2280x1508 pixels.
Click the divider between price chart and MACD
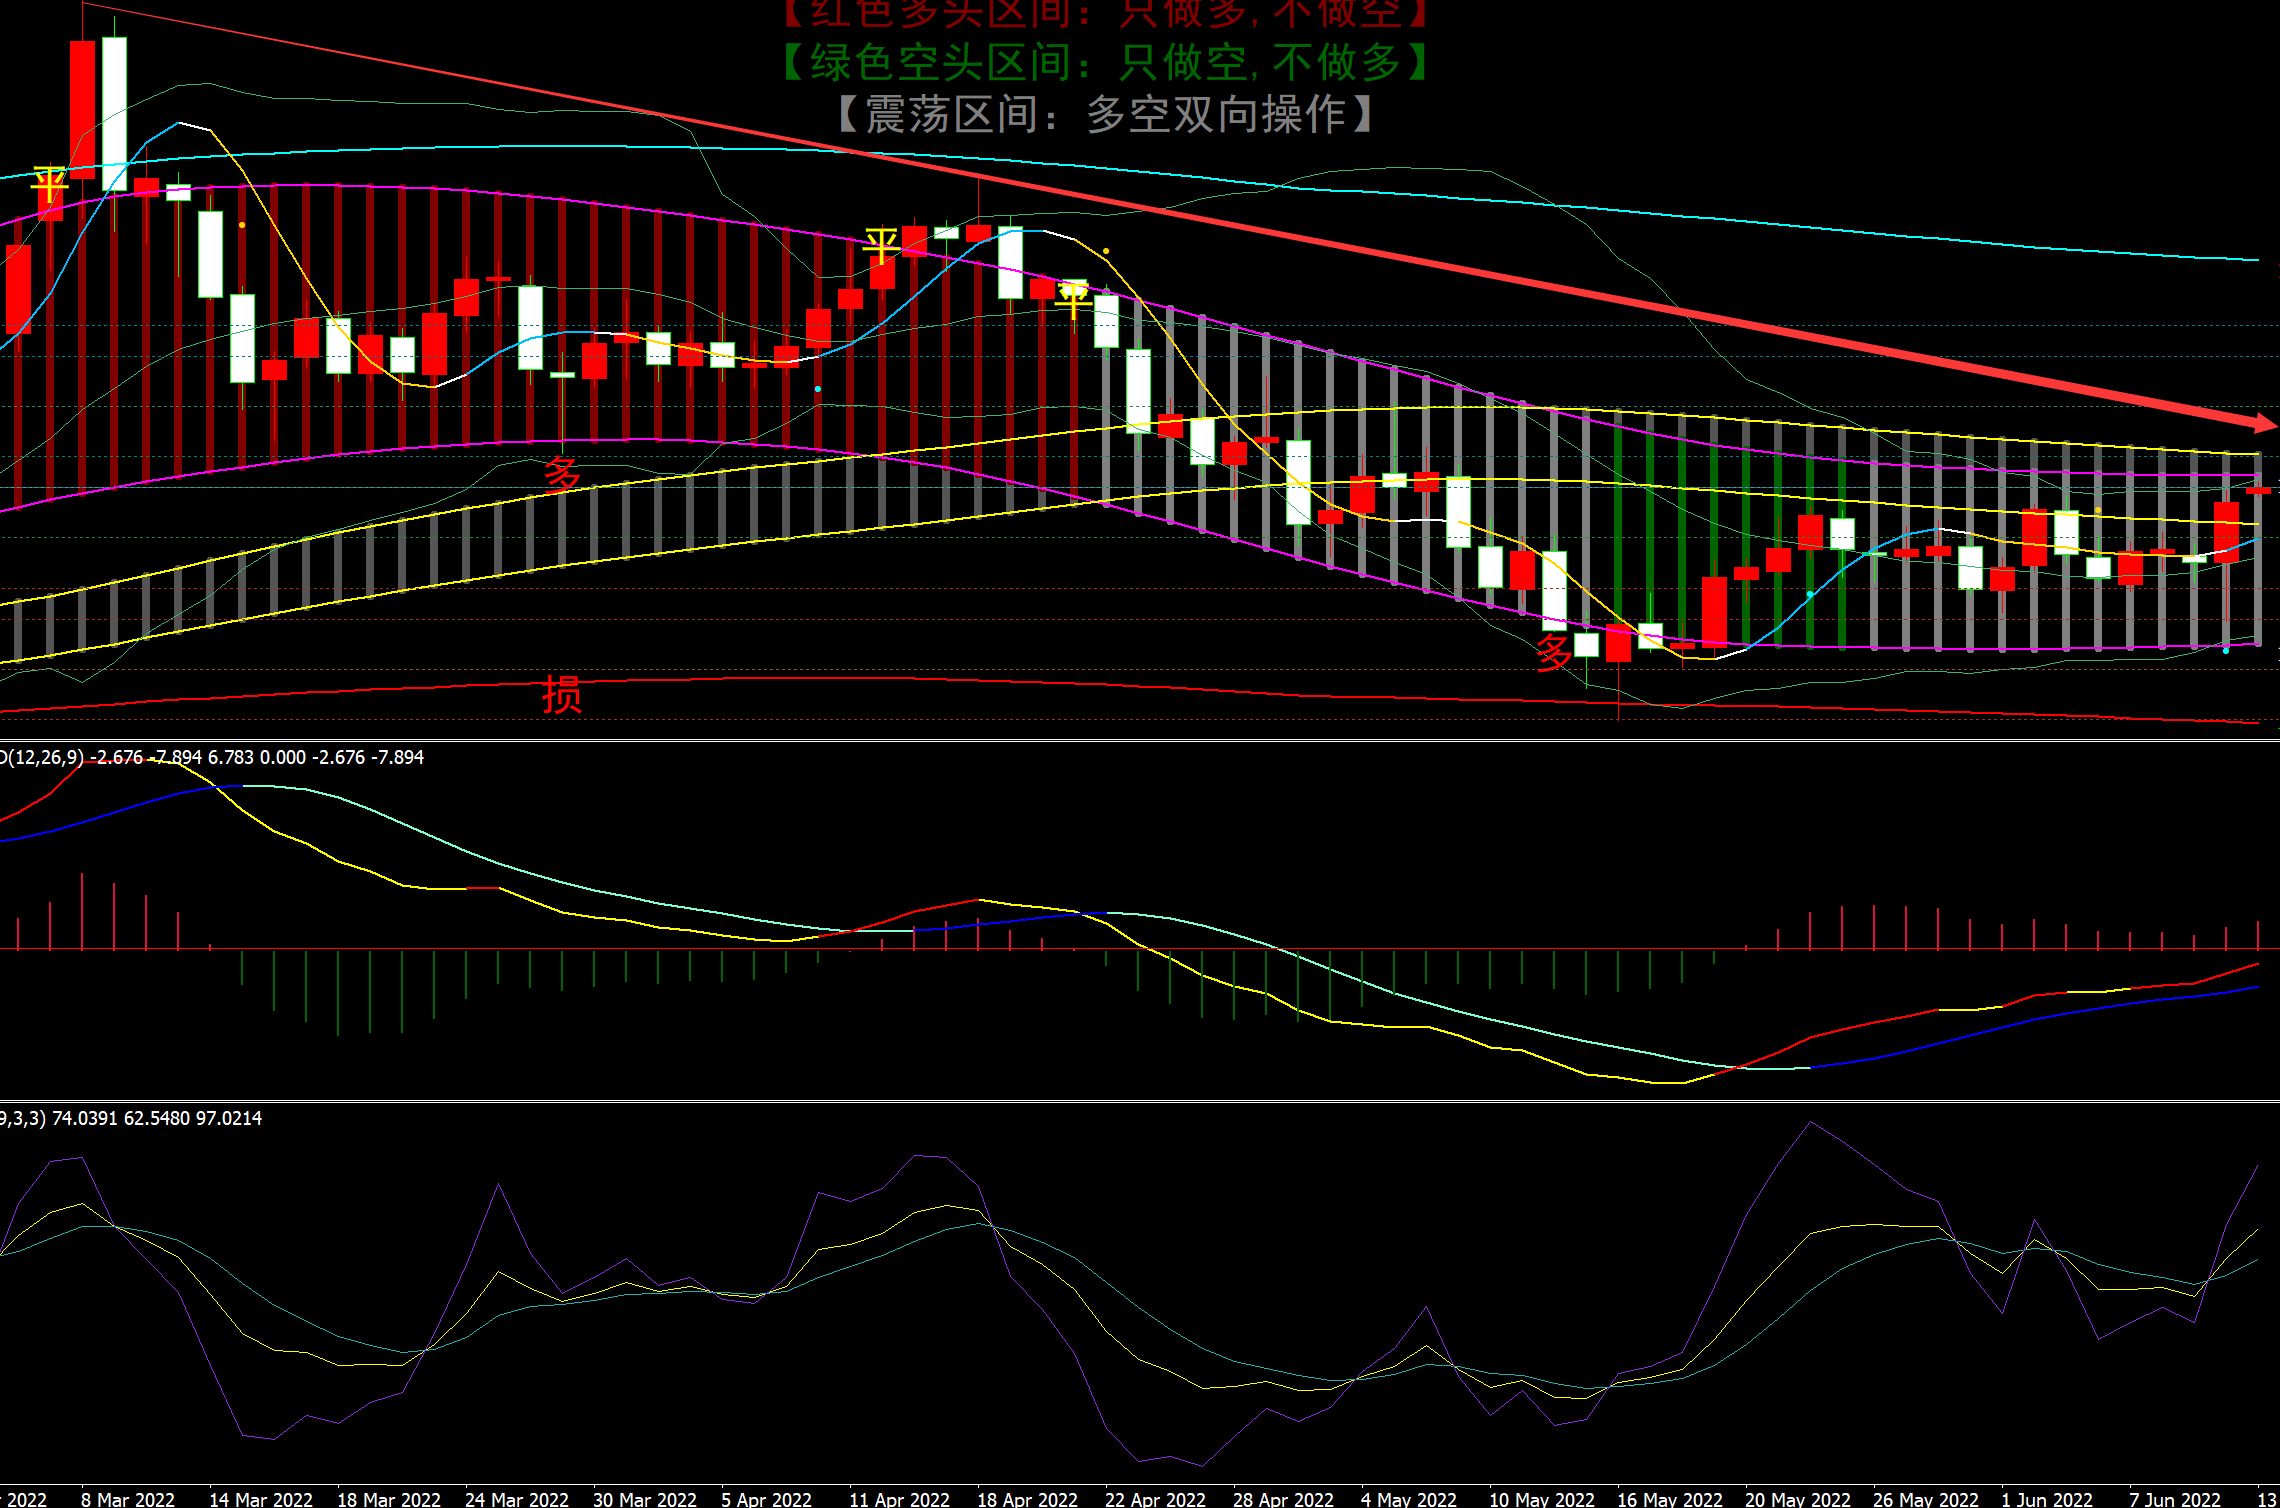coord(1140,740)
